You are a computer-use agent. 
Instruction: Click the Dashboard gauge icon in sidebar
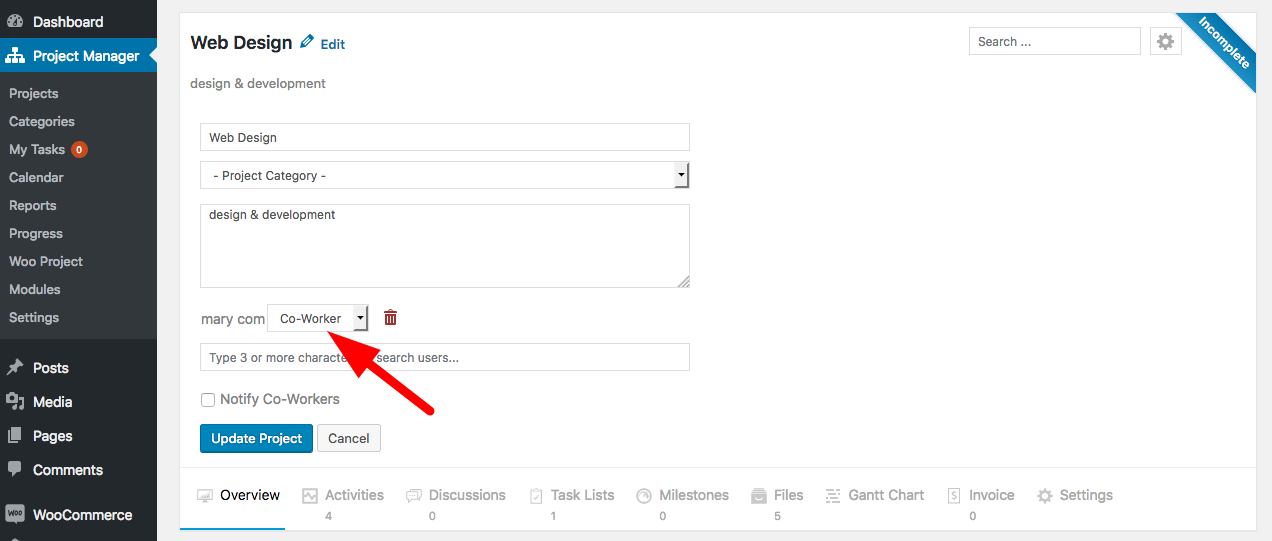15,21
